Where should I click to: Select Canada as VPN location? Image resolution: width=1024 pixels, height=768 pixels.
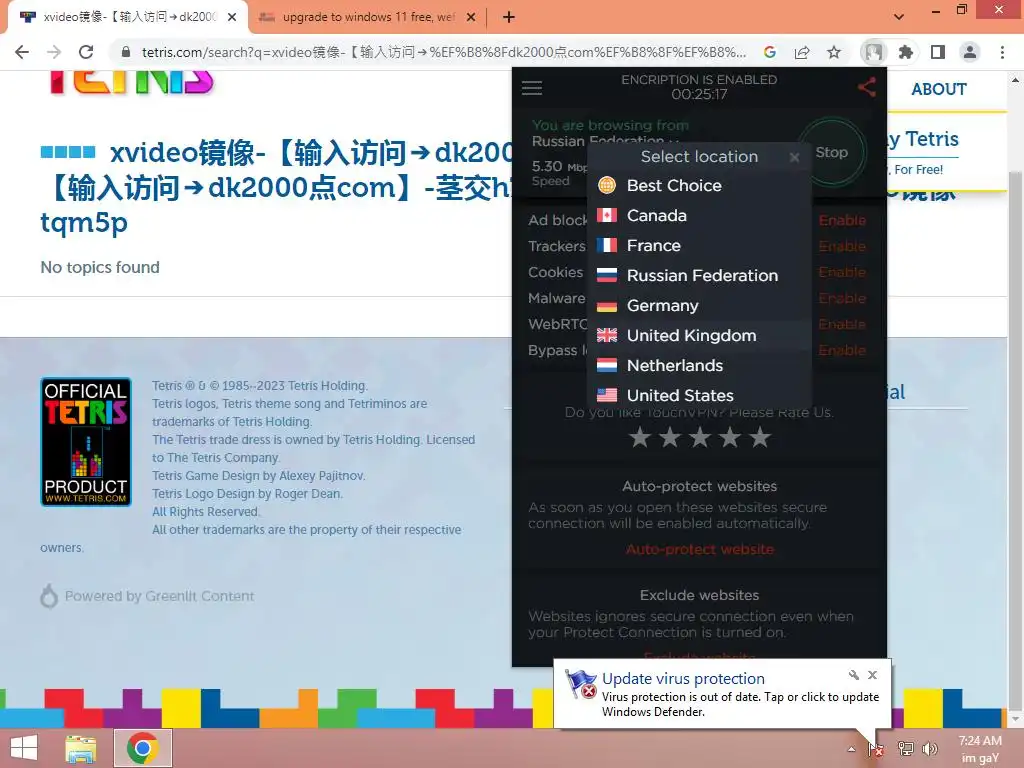(x=699, y=216)
